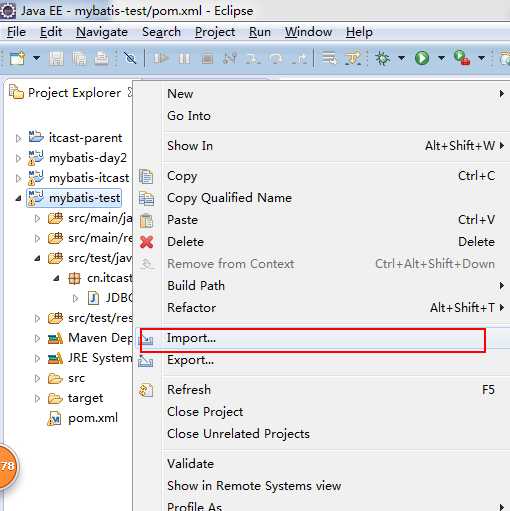This screenshot has height=511, width=510.
Task: Expand the target folder node
Action: coord(37,398)
